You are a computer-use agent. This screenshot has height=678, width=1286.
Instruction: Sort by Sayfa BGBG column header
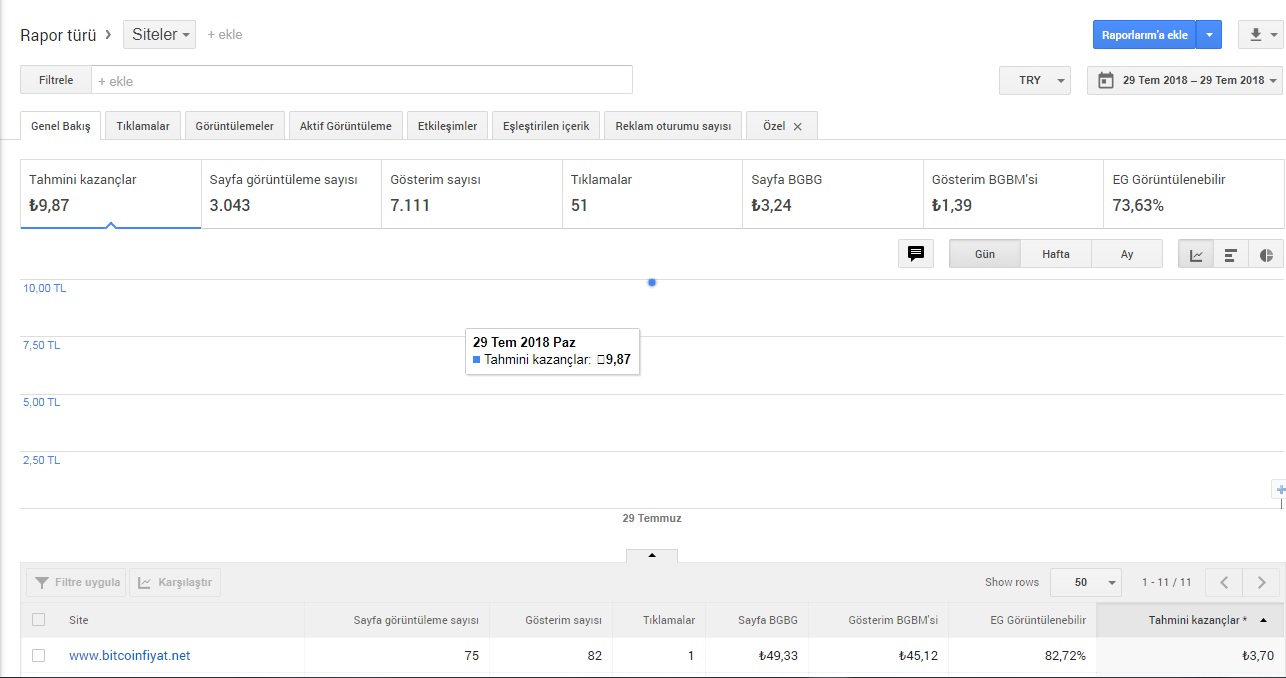[x=768, y=620]
